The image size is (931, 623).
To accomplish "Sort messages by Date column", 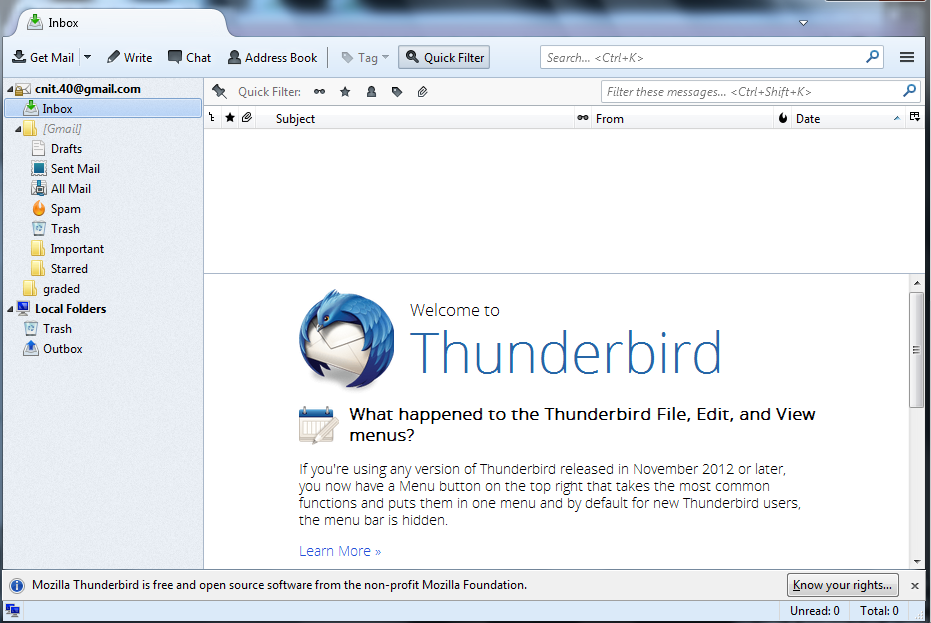I will [x=848, y=118].
